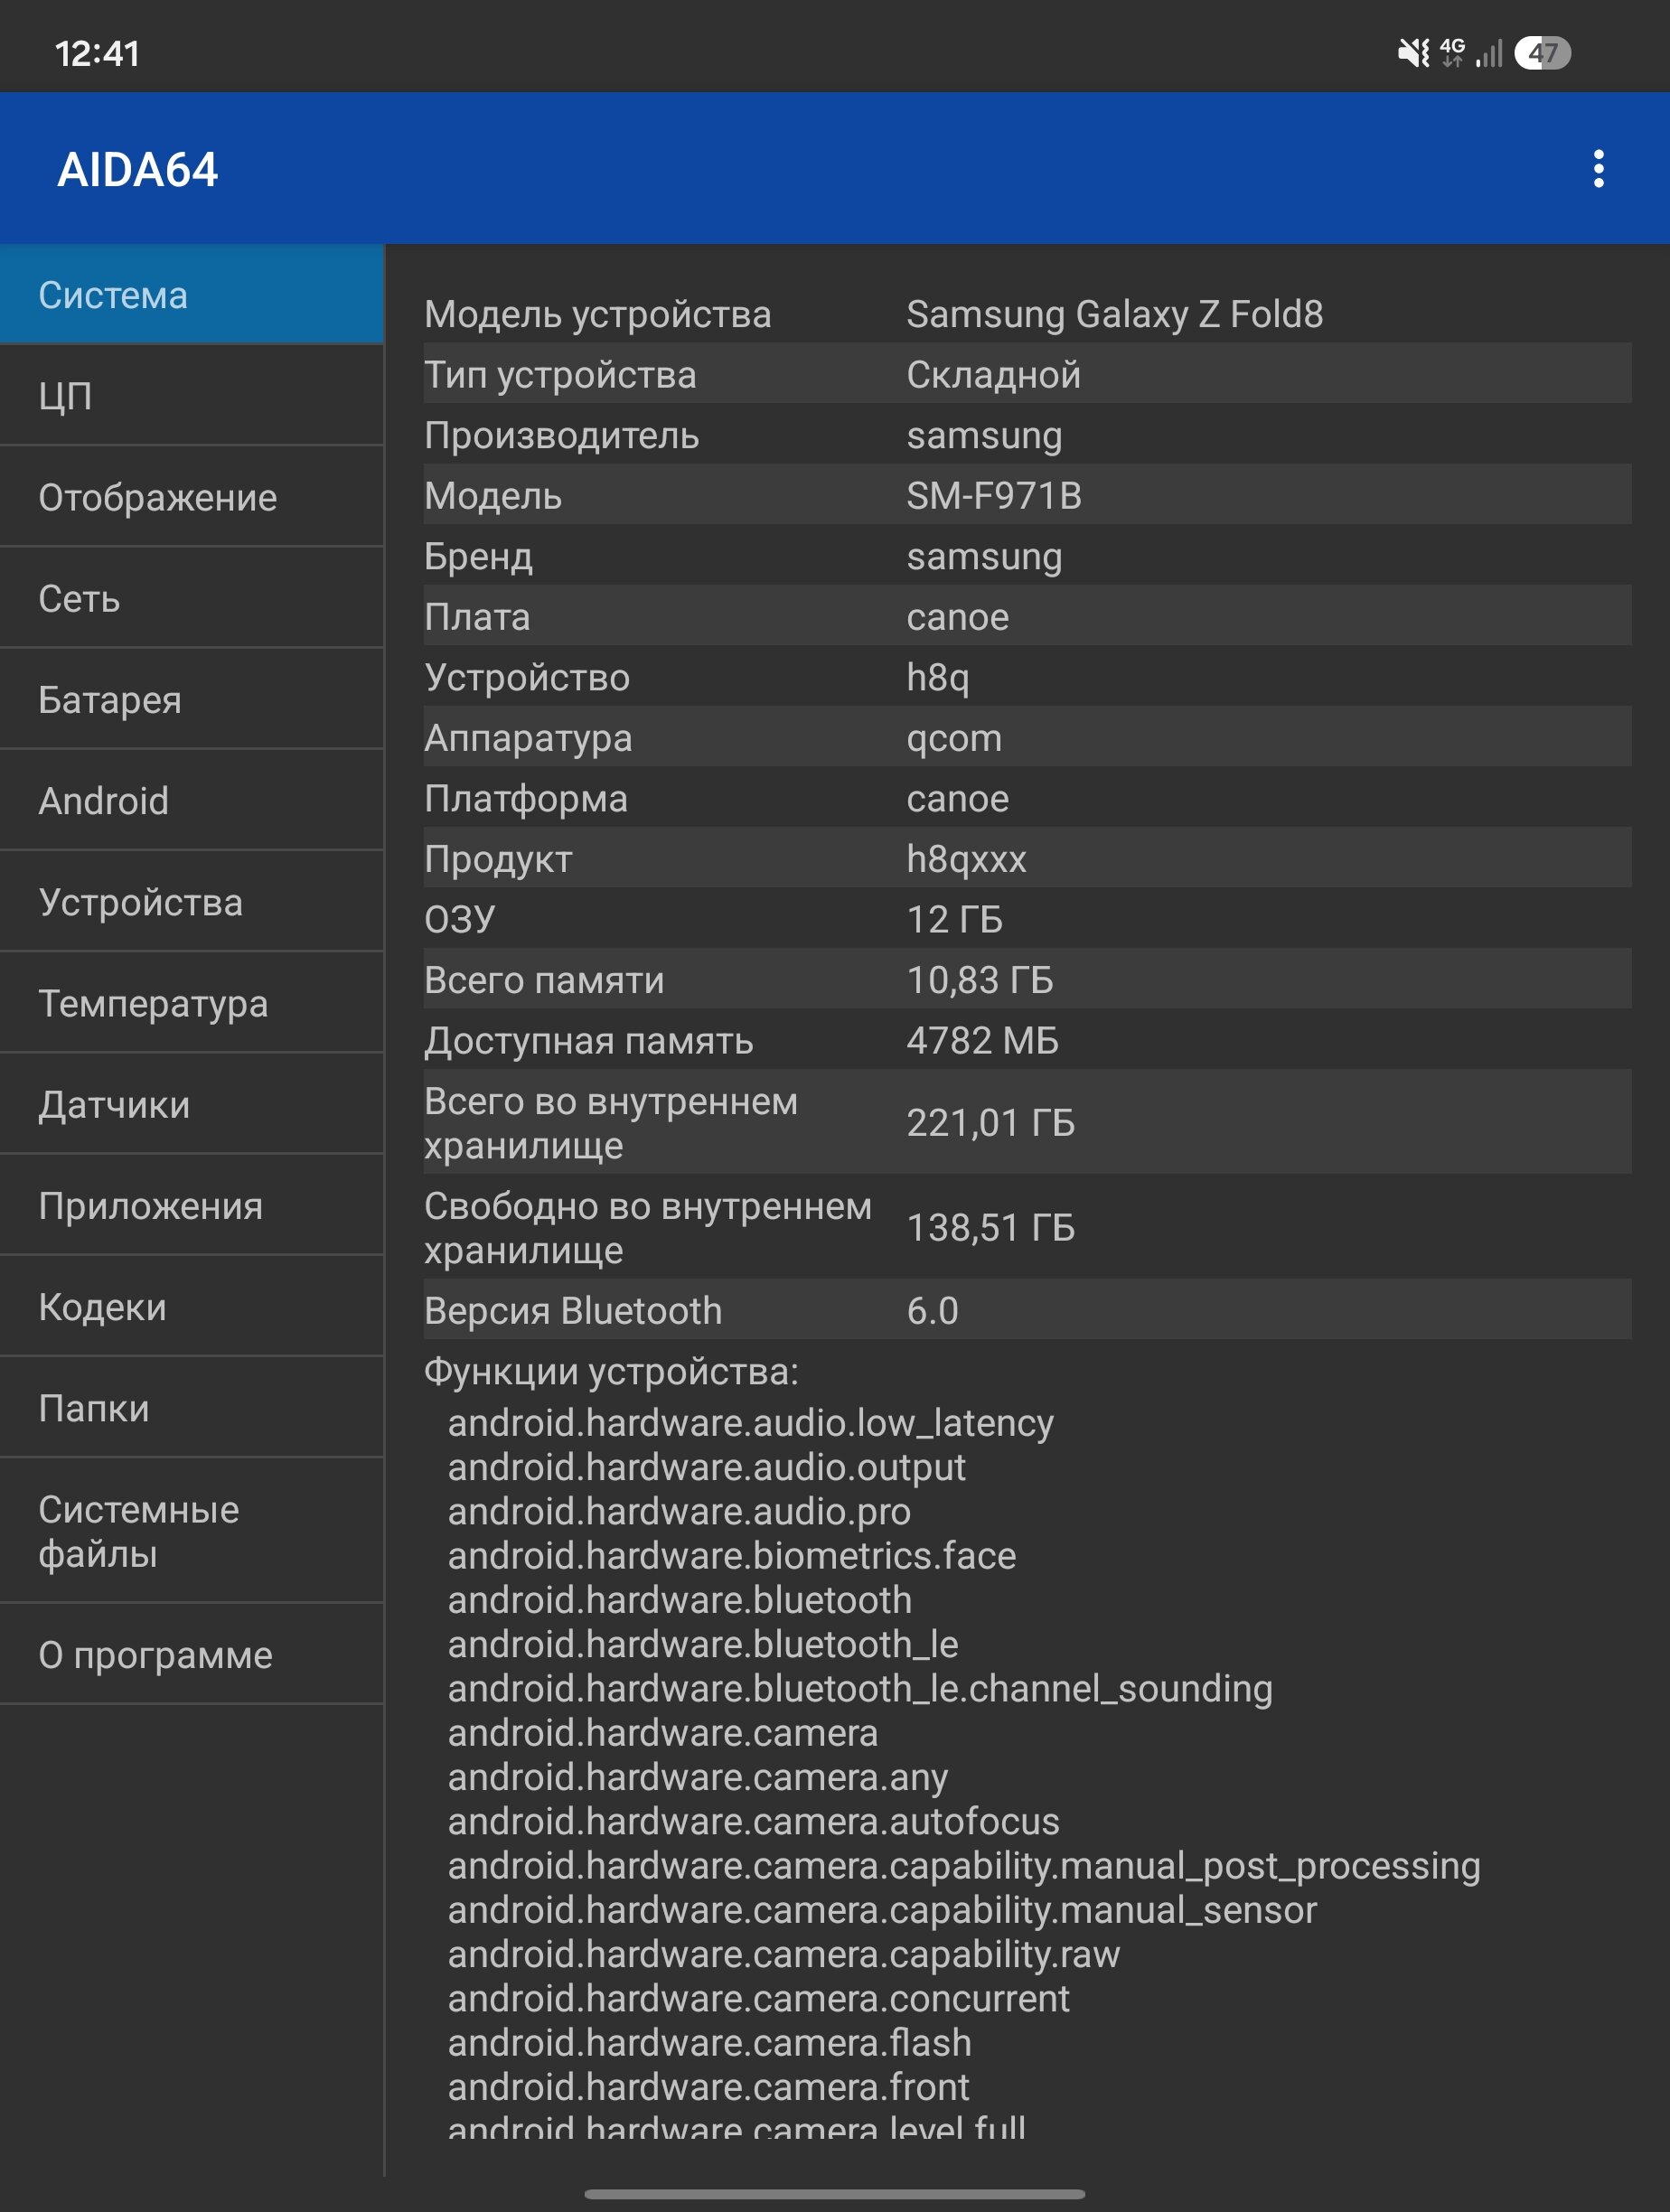The height and width of the screenshot is (2212, 1670).
Task: Tap the value Складной
Action: point(993,375)
